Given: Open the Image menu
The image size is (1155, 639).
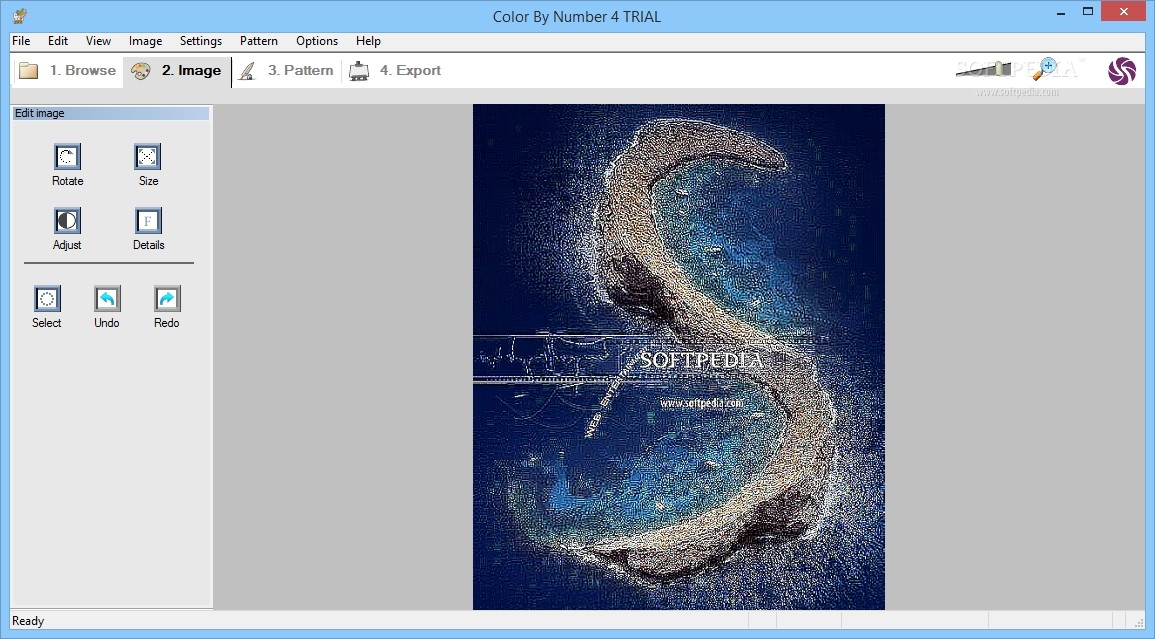Looking at the screenshot, I should tap(145, 41).
